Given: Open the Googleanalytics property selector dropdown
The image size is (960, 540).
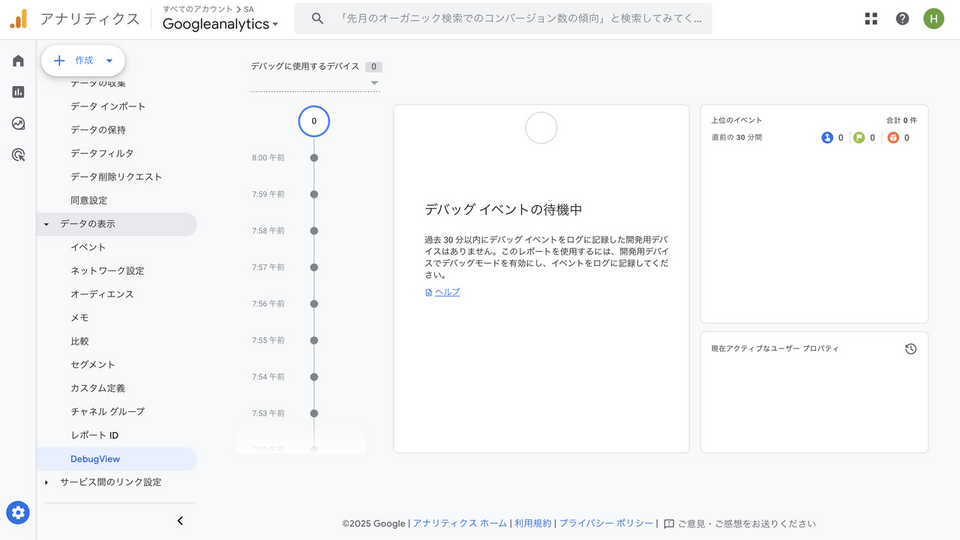Looking at the screenshot, I should (x=221, y=24).
